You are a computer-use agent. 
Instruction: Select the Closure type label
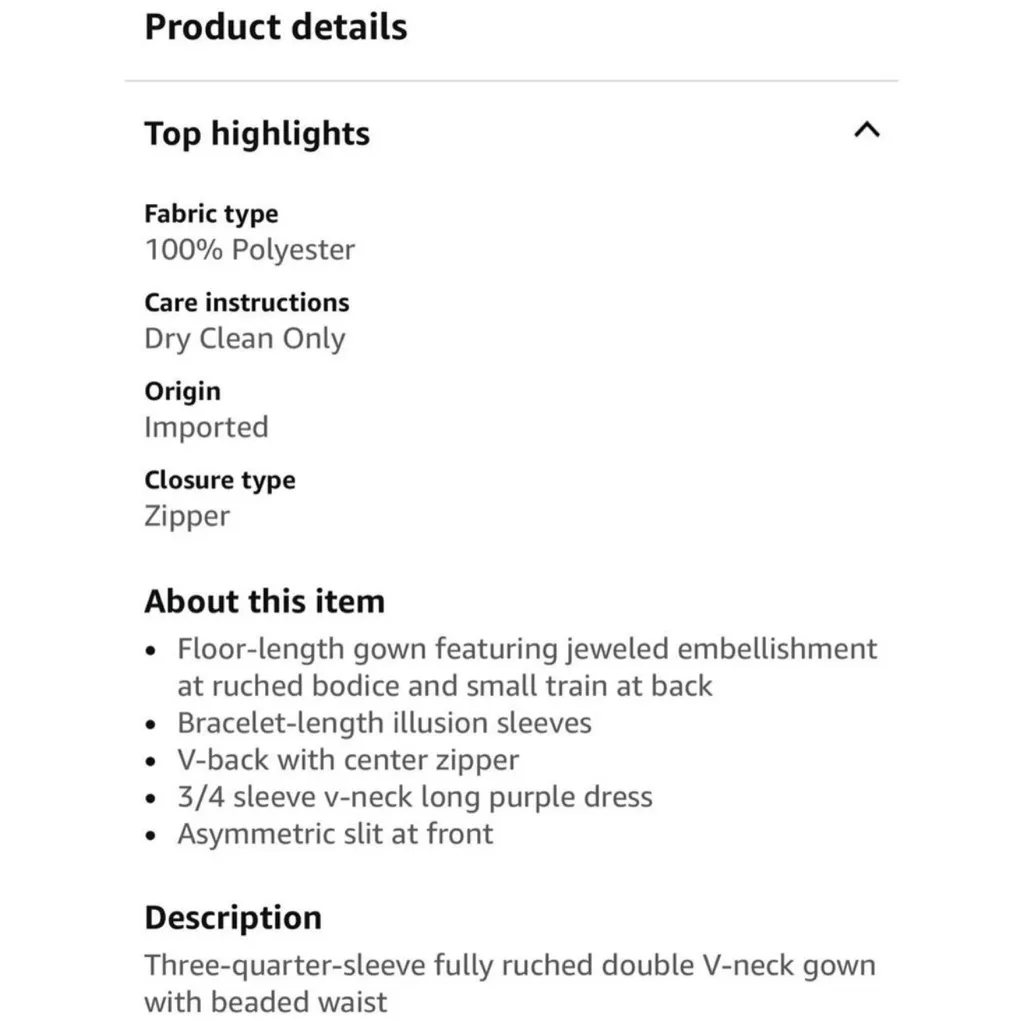point(220,480)
